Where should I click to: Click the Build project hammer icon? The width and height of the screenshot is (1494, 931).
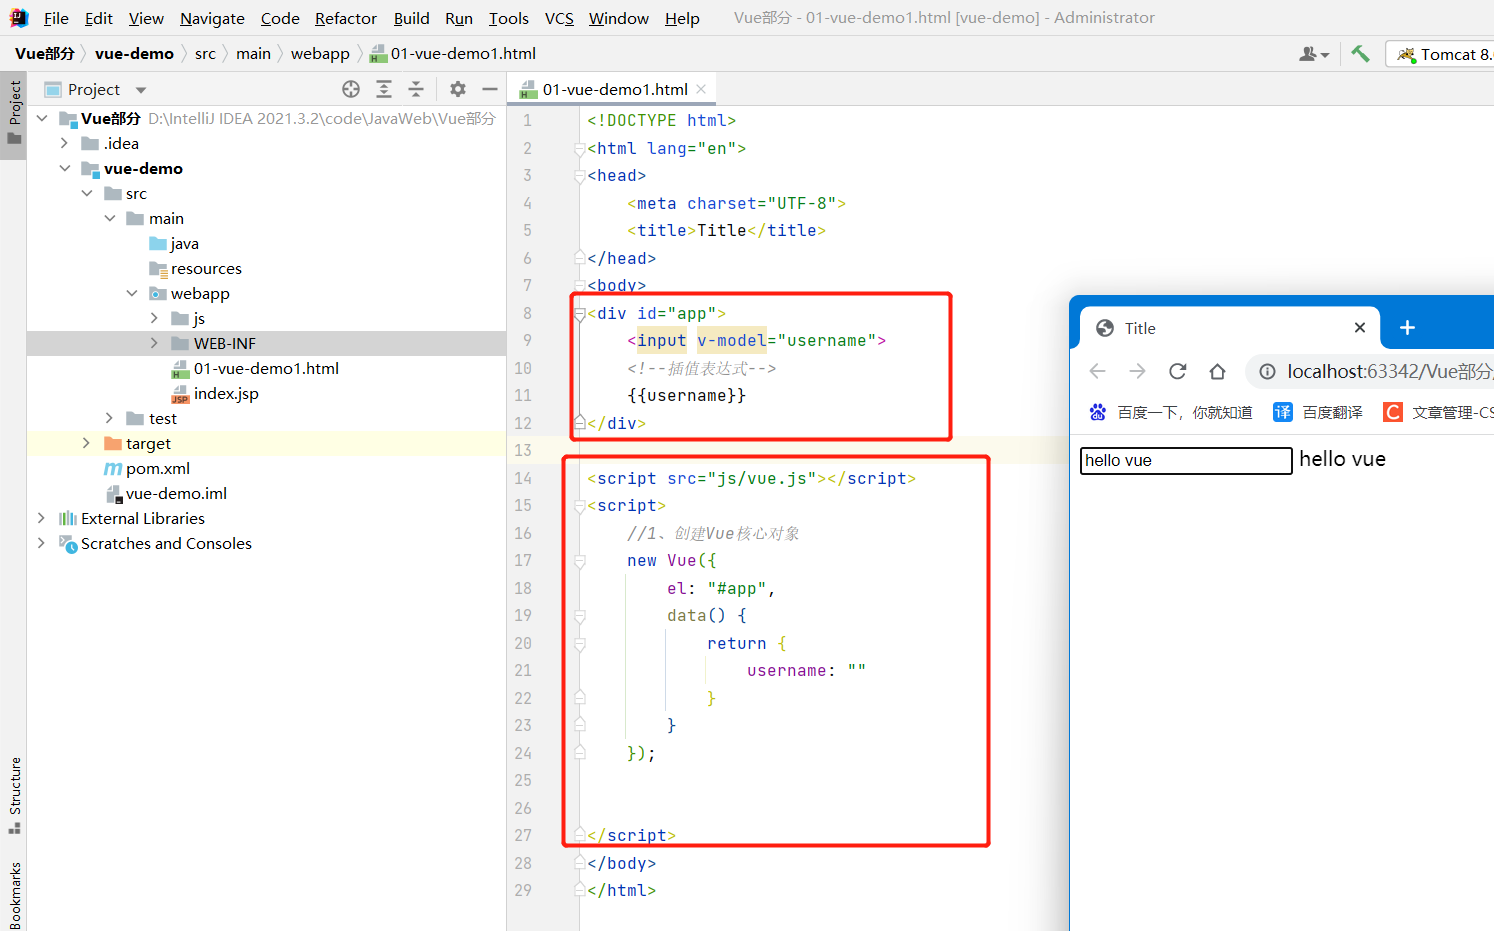pos(1360,54)
